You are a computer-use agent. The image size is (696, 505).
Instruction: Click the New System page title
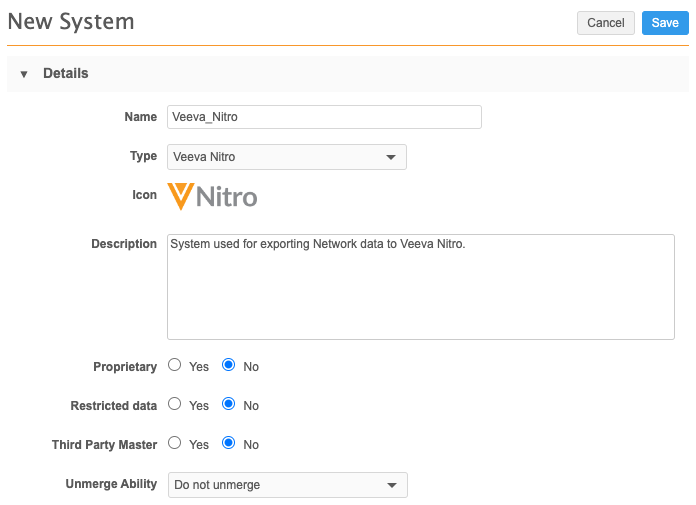pyautogui.click(x=71, y=21)
